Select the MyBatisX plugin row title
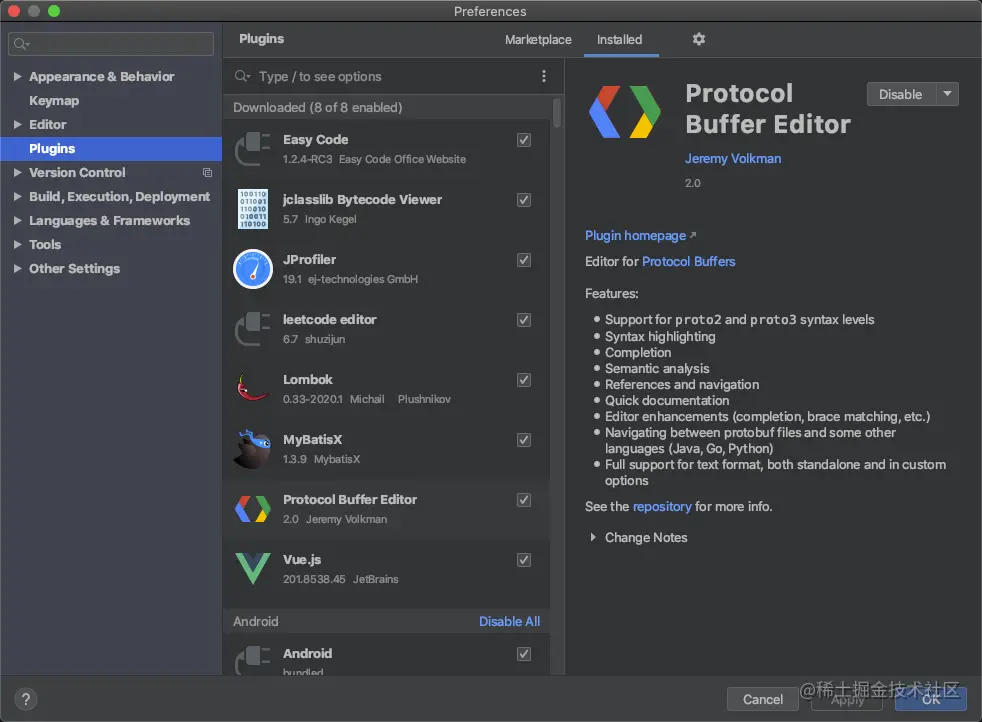The width and height of the screenshot is (982, 722). click(x=313, y=440)
